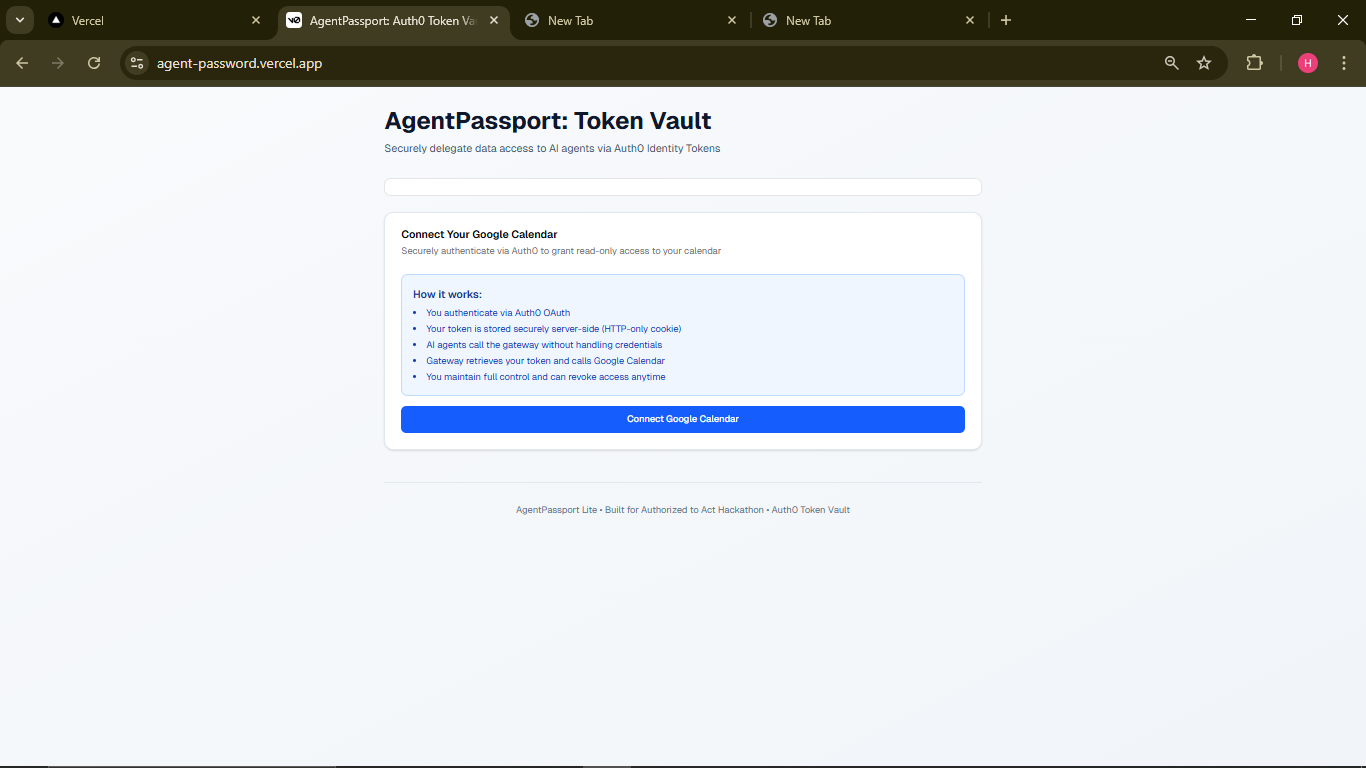
Task: Switch to the second New Tab
Action: click(869, 20)
